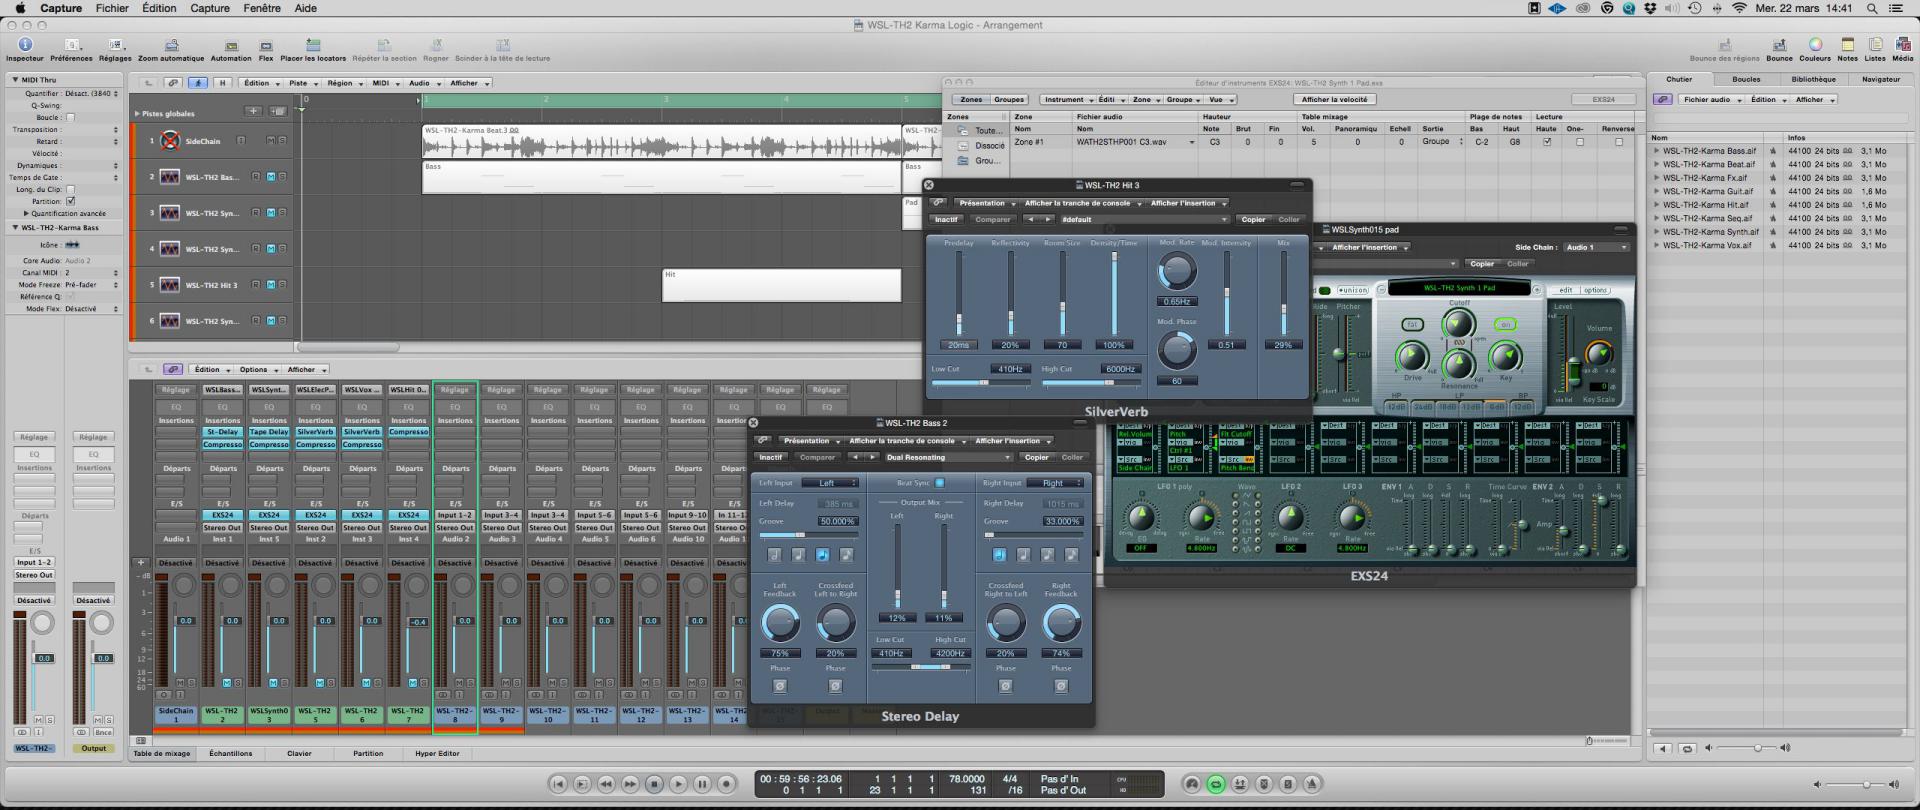Switch to Hyper Editor bottom tab
This screenshot has width=1920, height=810.
pos(437,753)
